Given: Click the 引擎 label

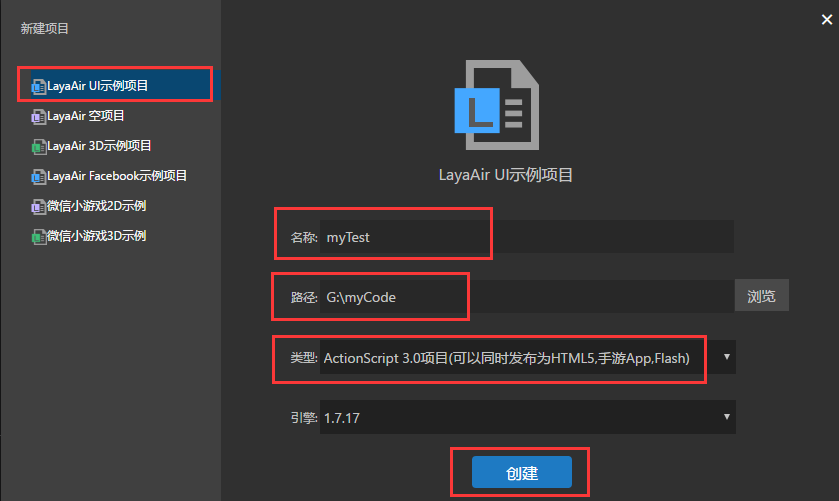Looking at the screenshot, I should click(304, 418).
